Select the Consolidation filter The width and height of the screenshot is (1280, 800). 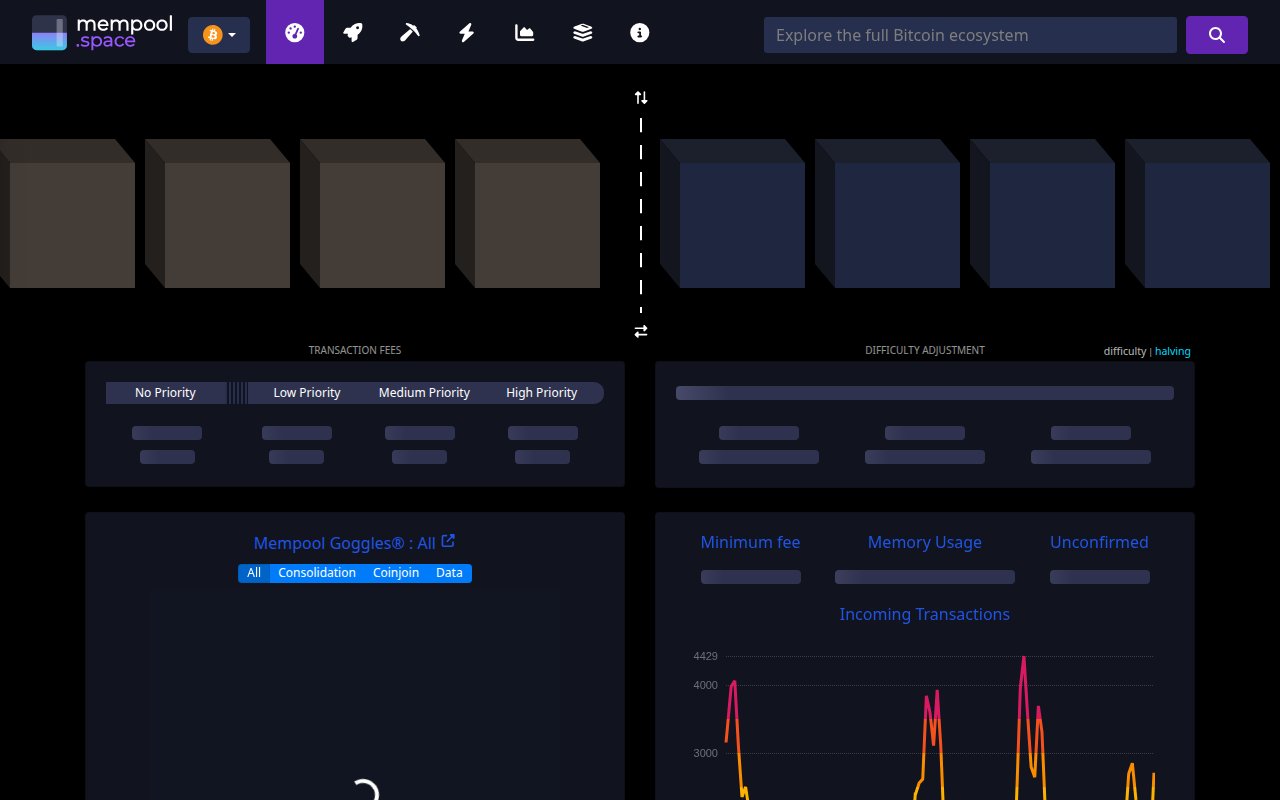point(317,573)
